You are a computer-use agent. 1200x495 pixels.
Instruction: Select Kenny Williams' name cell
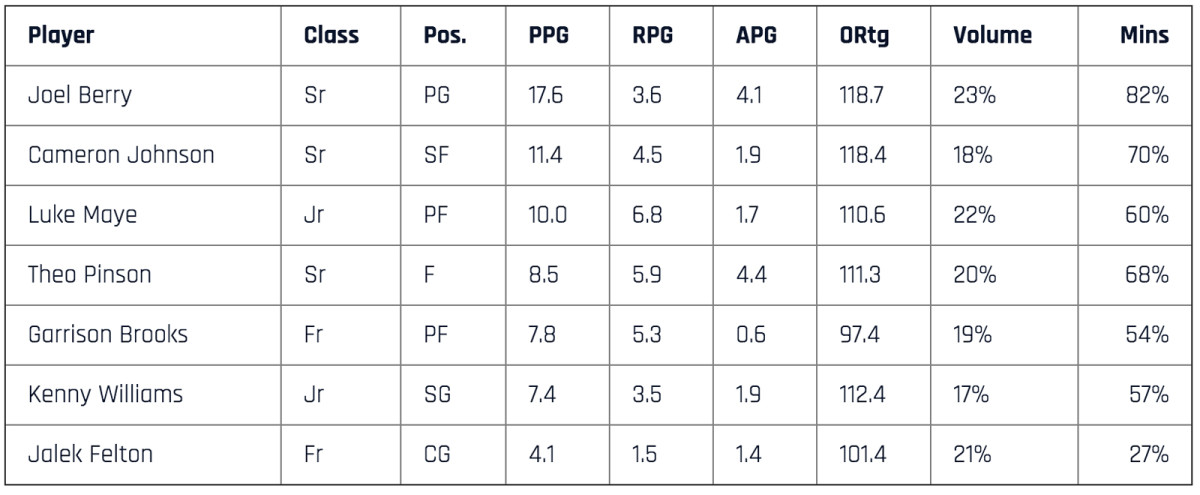pos(105,394)
